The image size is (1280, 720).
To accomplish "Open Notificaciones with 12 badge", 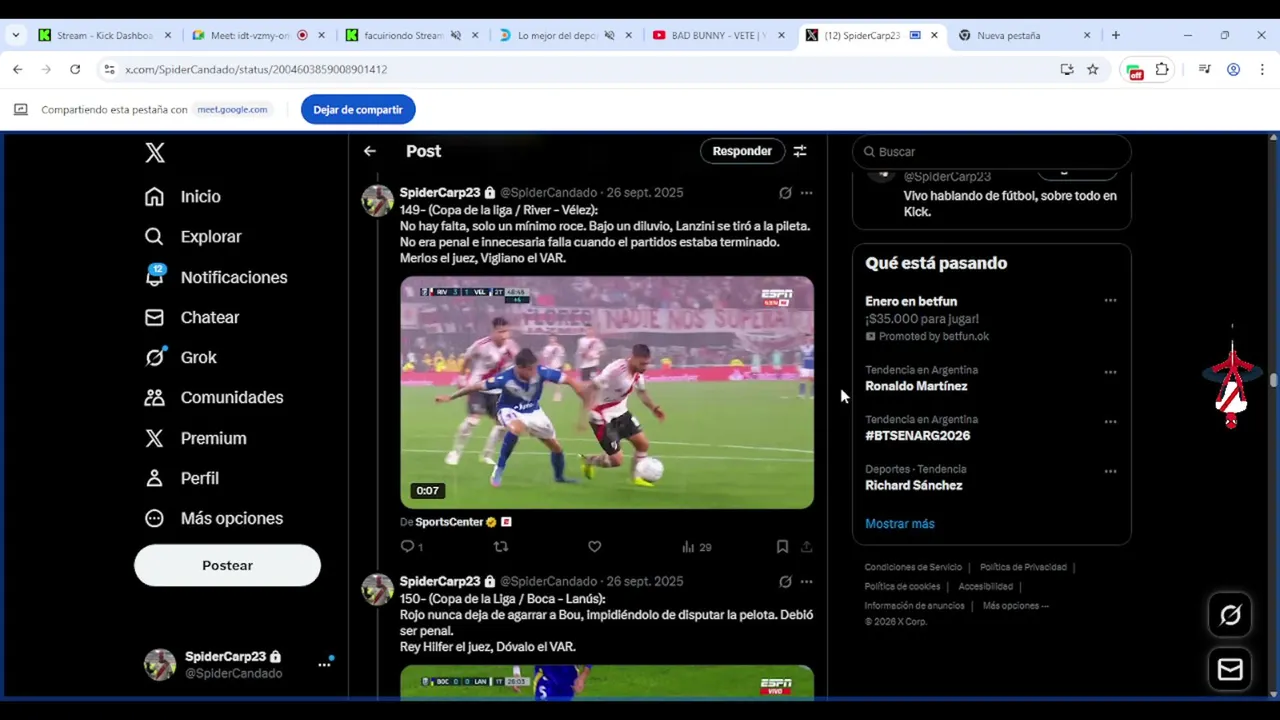I will coord(215,277).
